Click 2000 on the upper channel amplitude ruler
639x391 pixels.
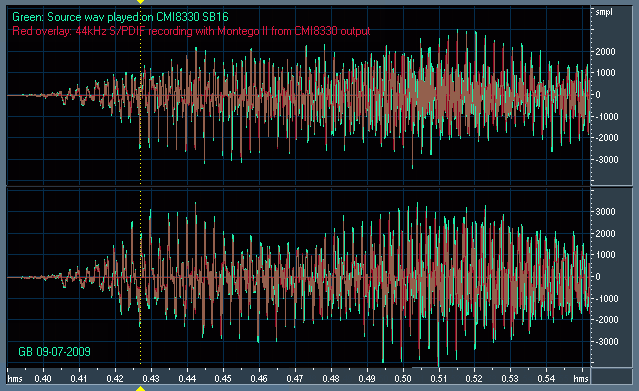[x=606, y=52]
